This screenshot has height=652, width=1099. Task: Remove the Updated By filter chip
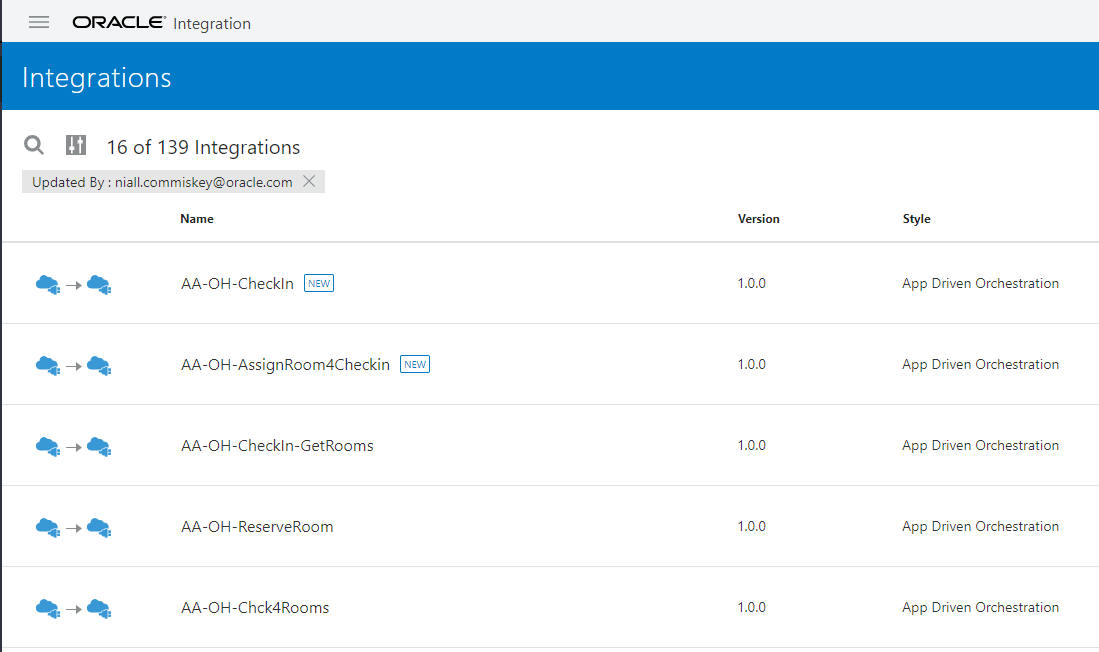click(310, 182)
